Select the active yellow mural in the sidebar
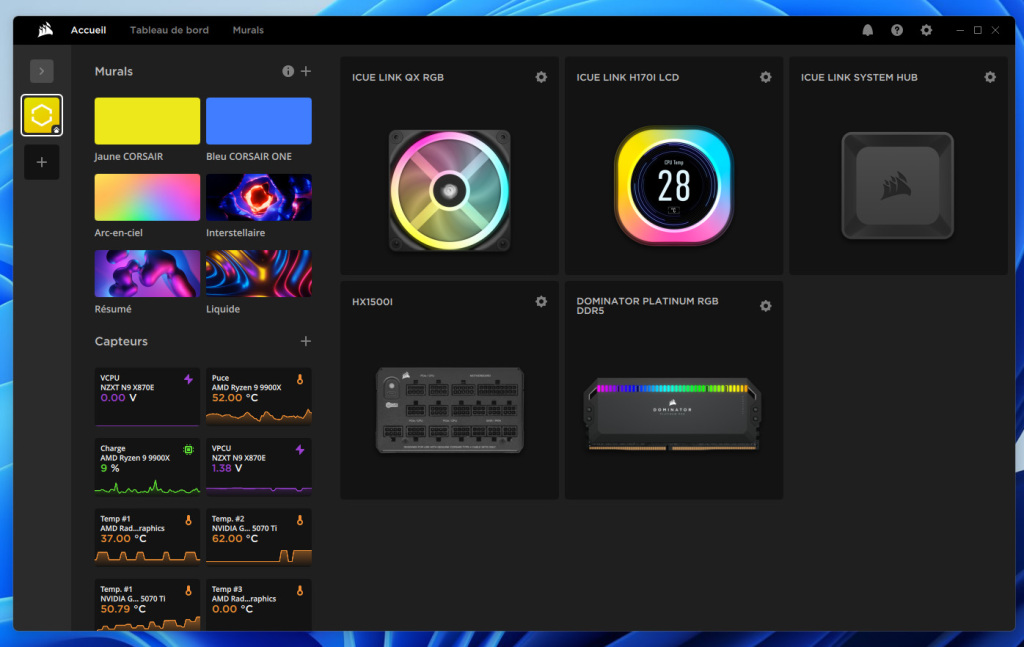This screenshot has height=647, width=1024. pos(41,114)
